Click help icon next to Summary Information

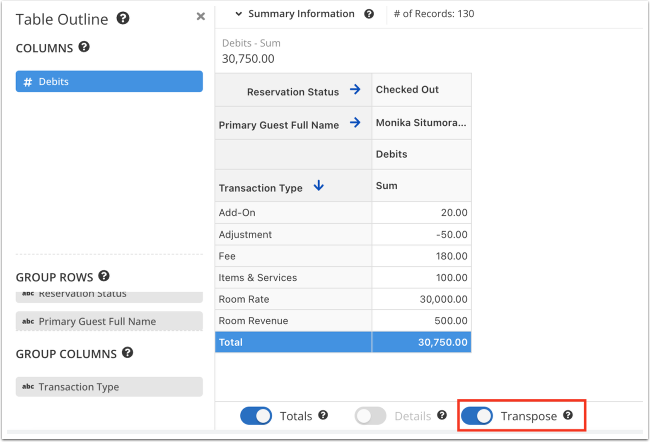(x=369, y=14)
